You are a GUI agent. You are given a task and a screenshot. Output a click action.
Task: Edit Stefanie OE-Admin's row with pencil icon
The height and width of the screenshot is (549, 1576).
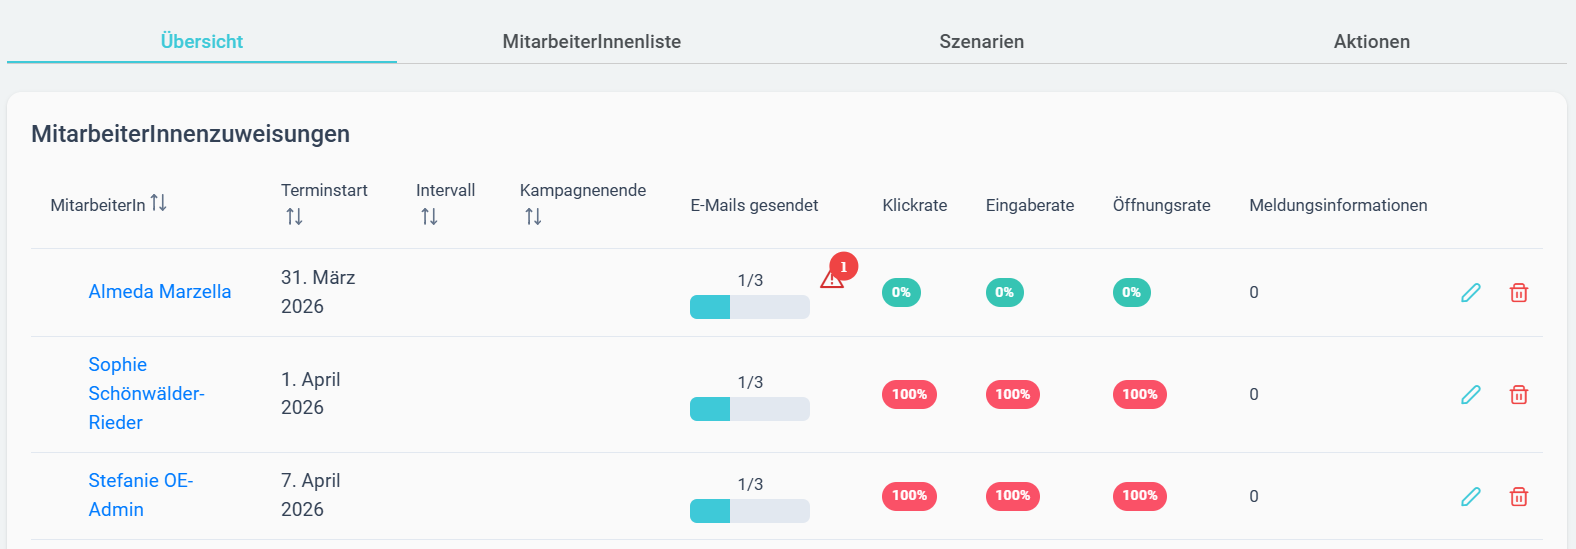pos(1471,496)
